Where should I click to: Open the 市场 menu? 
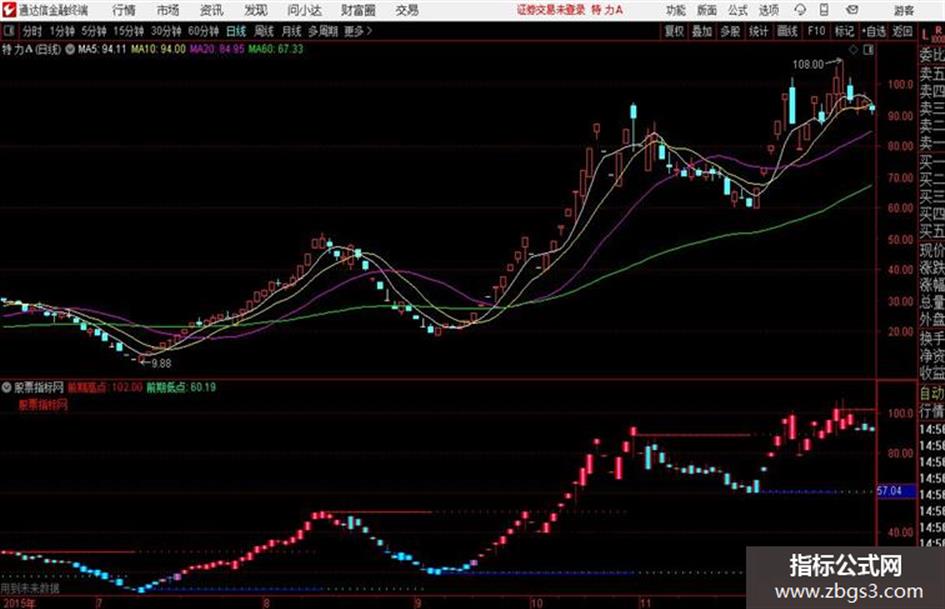(168, 10)
